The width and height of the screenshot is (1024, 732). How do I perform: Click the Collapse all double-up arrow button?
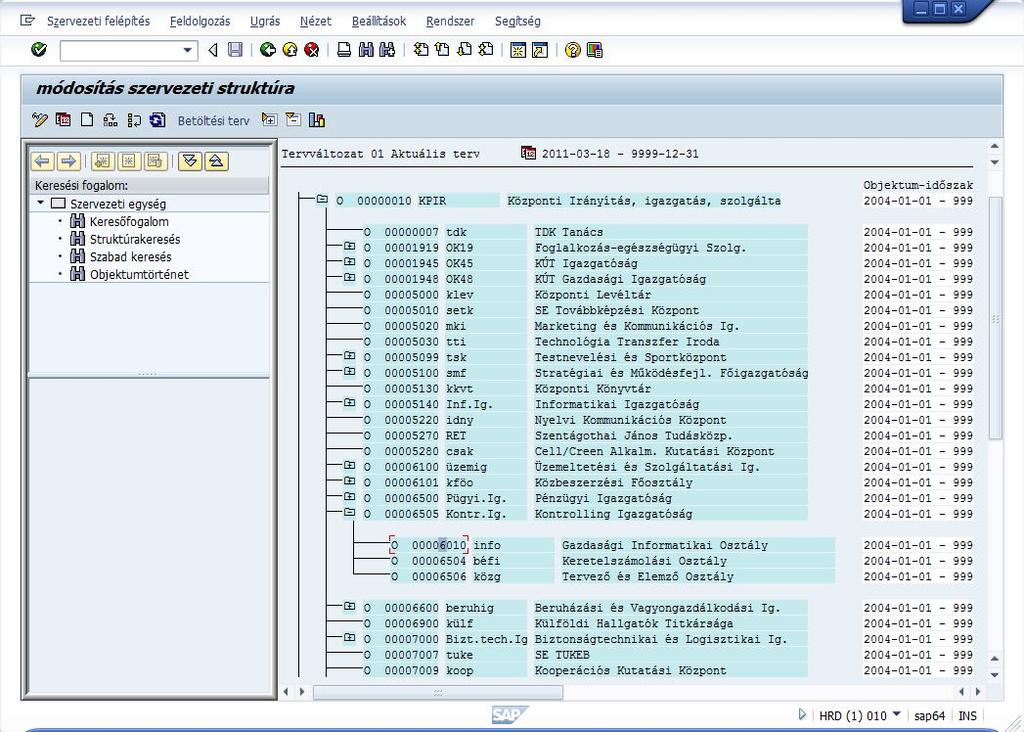pos(216,161)
